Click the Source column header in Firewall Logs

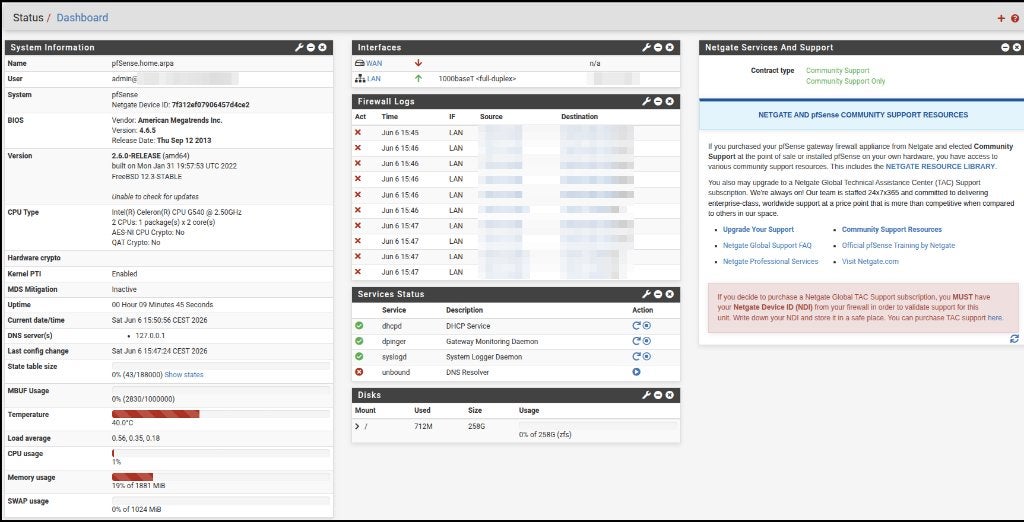pyautogui.click(x=491, y=117)
